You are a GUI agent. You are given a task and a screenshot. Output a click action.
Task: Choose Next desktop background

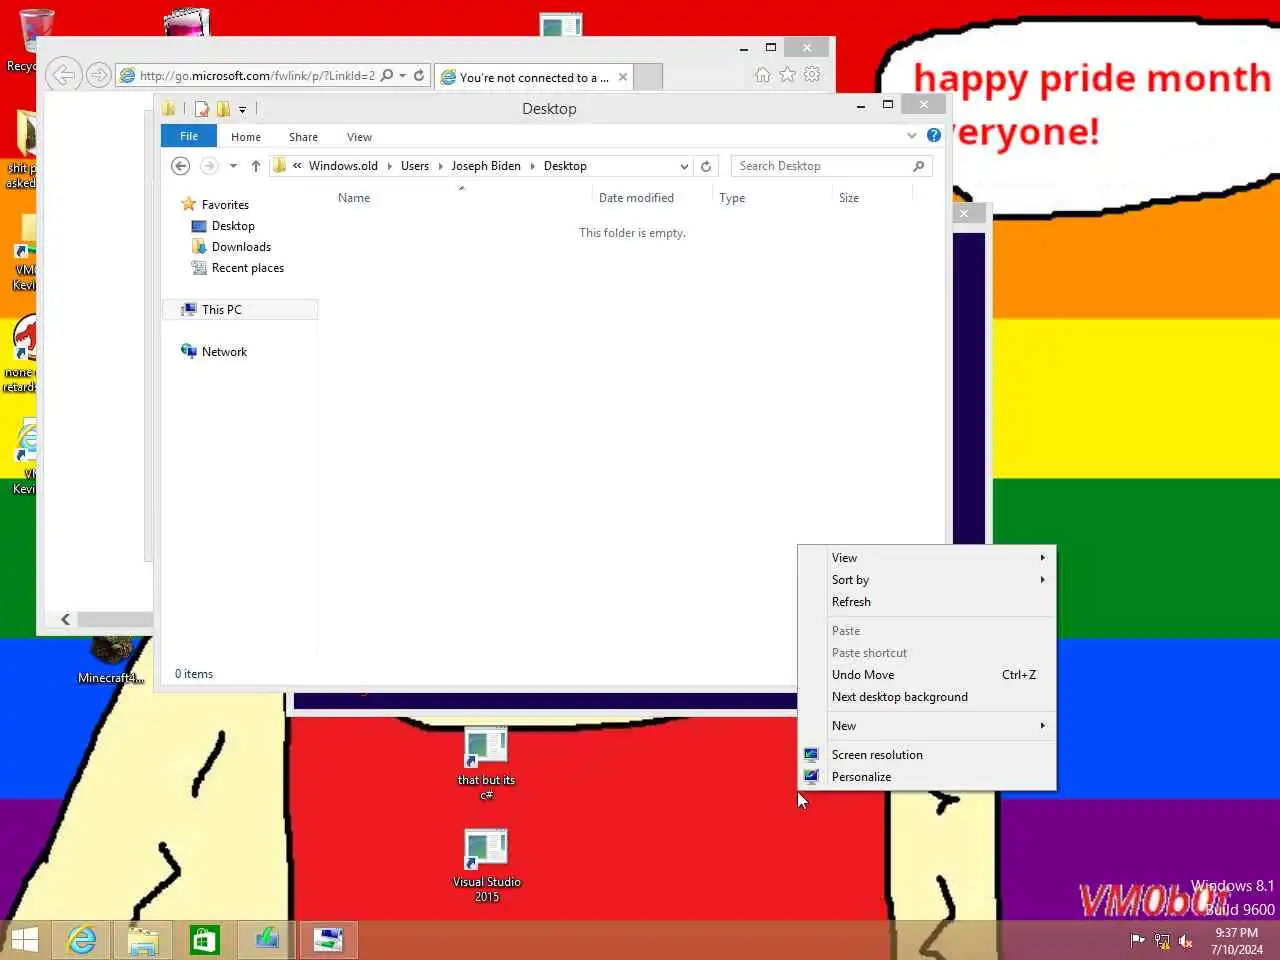coord(926,697)
